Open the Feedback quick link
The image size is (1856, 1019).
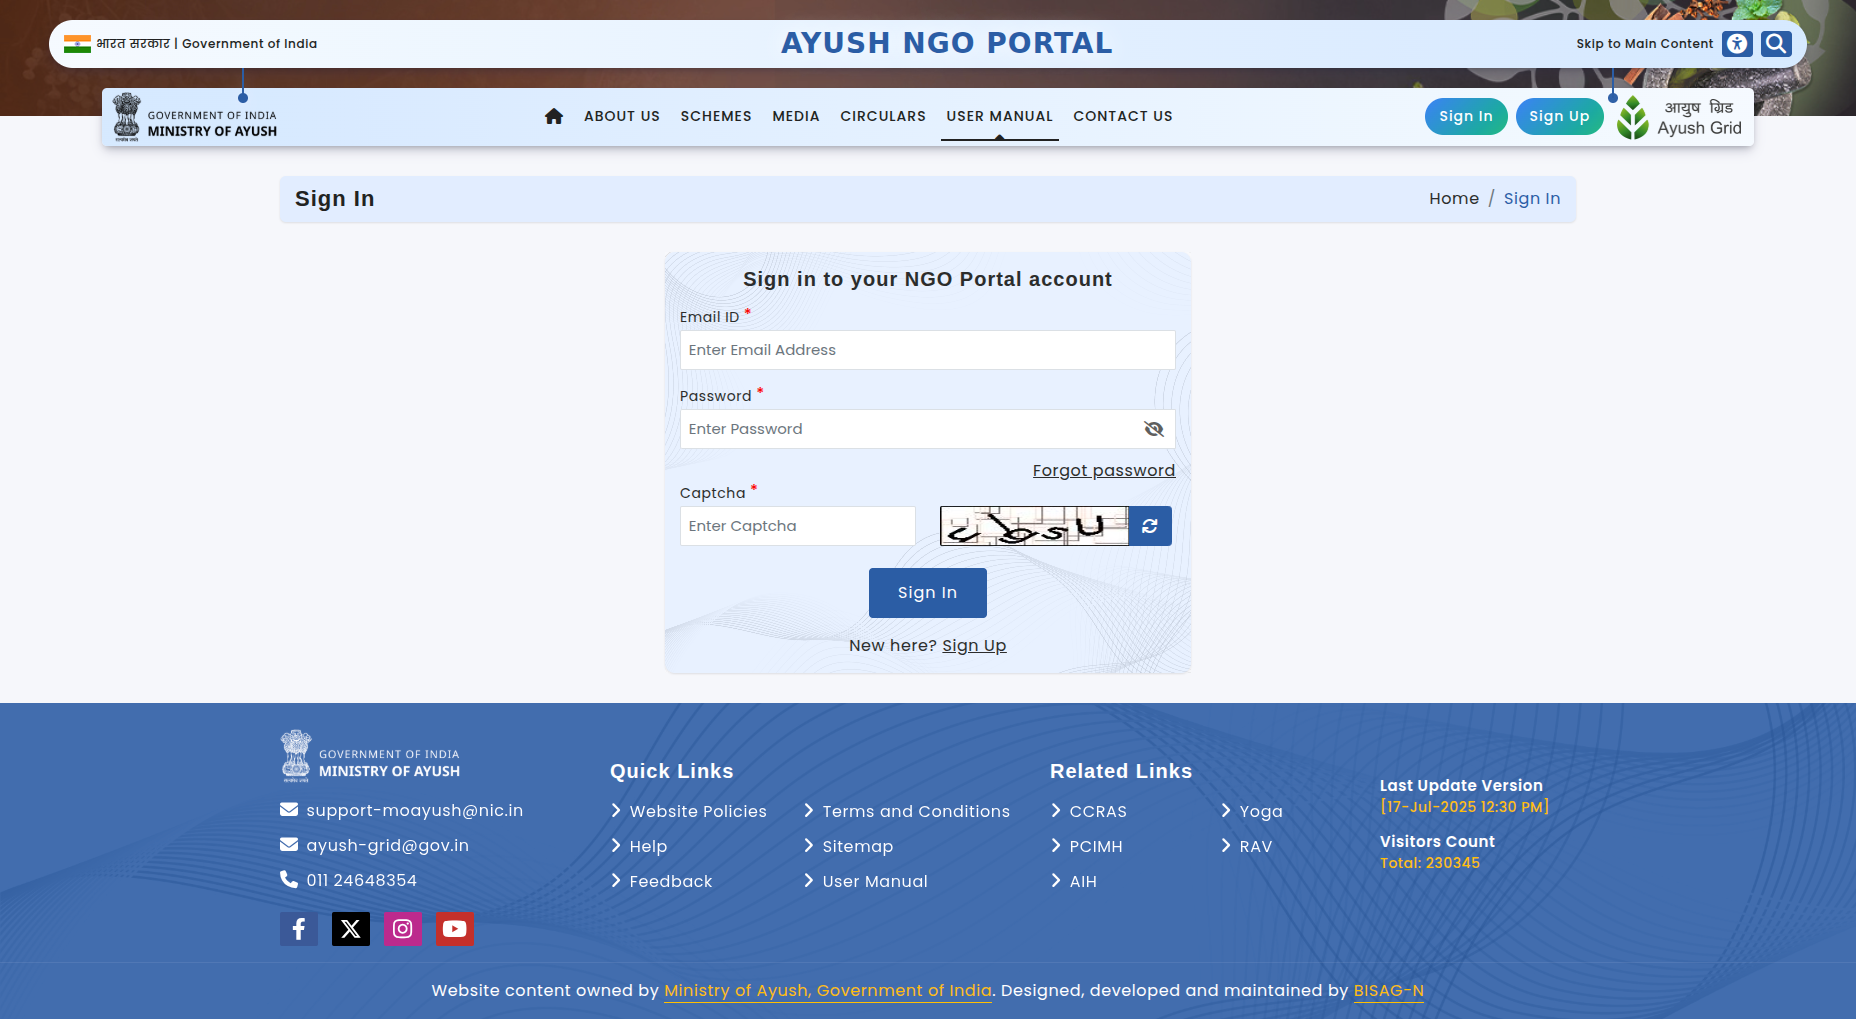671,882
